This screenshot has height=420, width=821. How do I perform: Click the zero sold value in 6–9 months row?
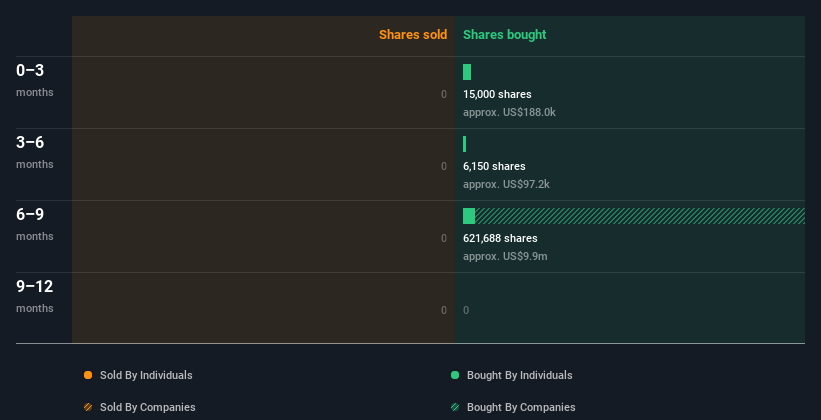444,238
